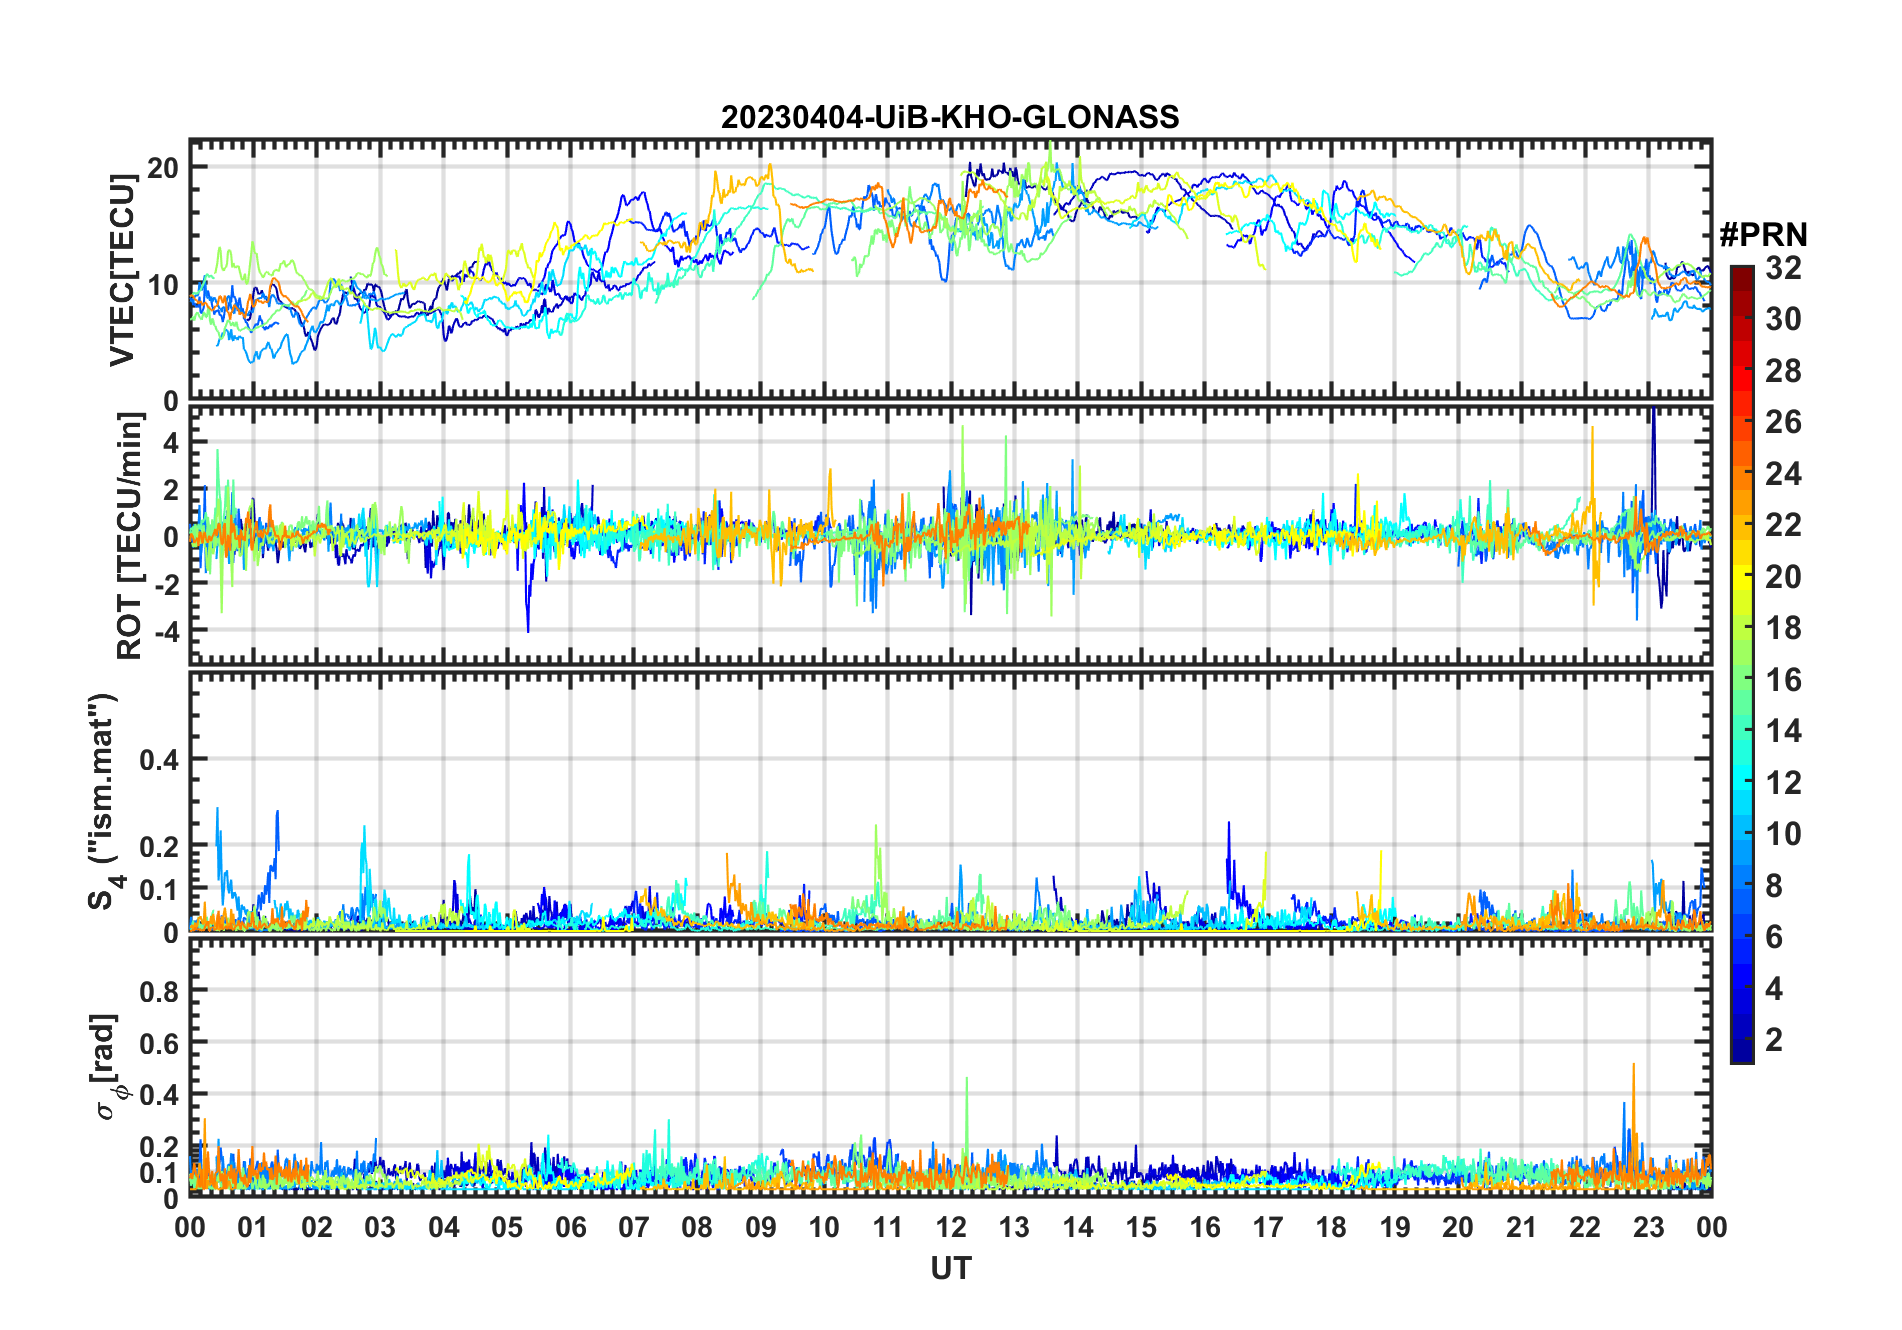
Task: Click the VTEC y-axis tick label 10
Action: pyautogui.click(x=163, y=285)
